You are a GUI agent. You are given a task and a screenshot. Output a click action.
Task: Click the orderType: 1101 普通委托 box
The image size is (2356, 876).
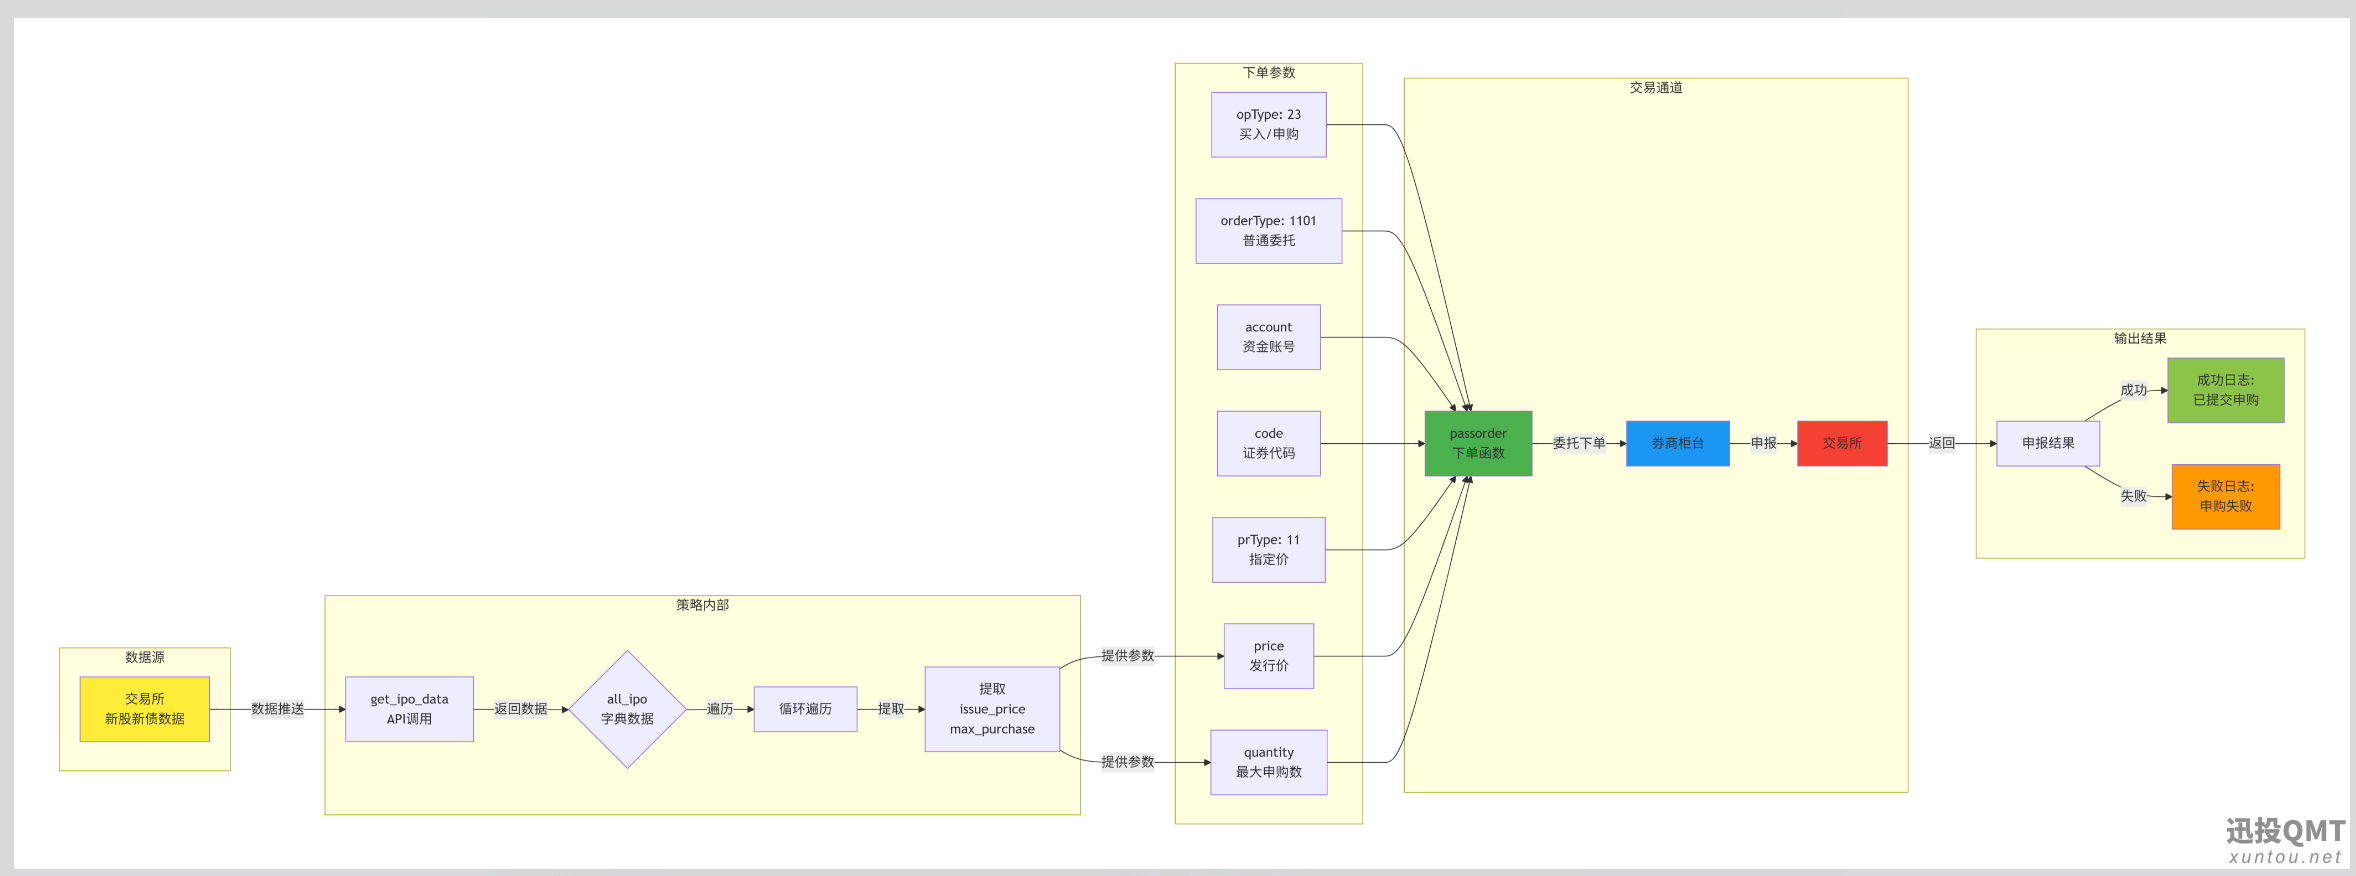(x=1268, y=231)
